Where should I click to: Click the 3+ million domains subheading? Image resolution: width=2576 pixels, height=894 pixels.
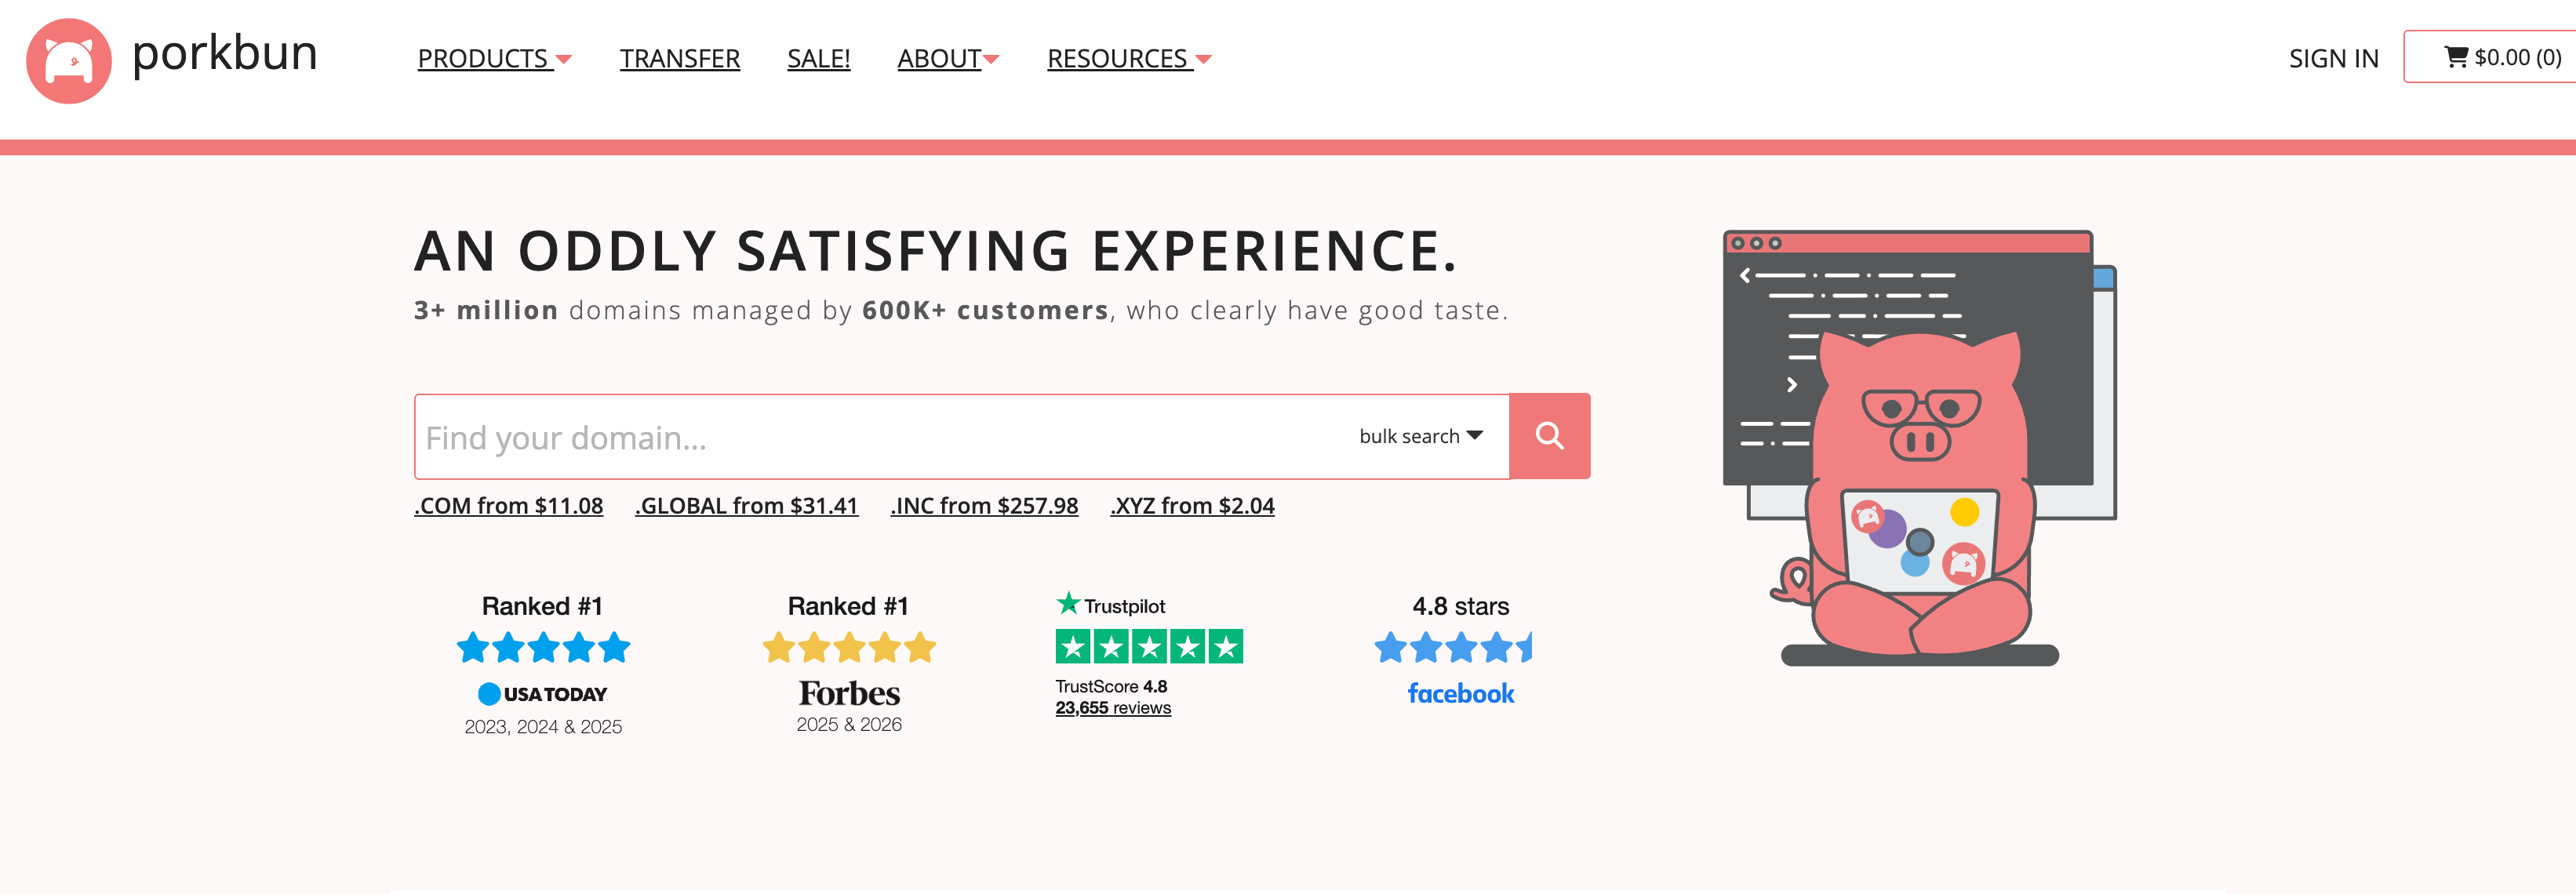click(961, 310)
